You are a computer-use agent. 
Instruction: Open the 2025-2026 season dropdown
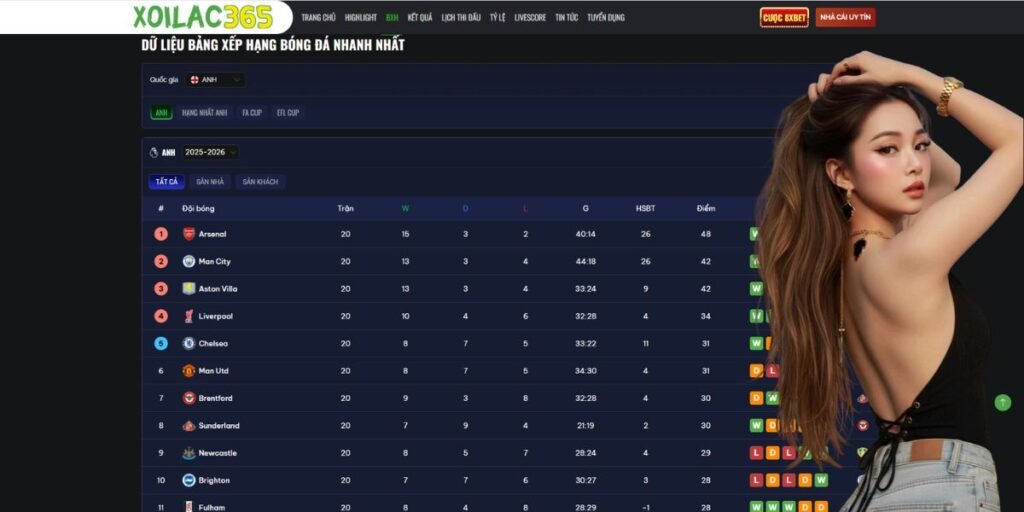(210, 153)
